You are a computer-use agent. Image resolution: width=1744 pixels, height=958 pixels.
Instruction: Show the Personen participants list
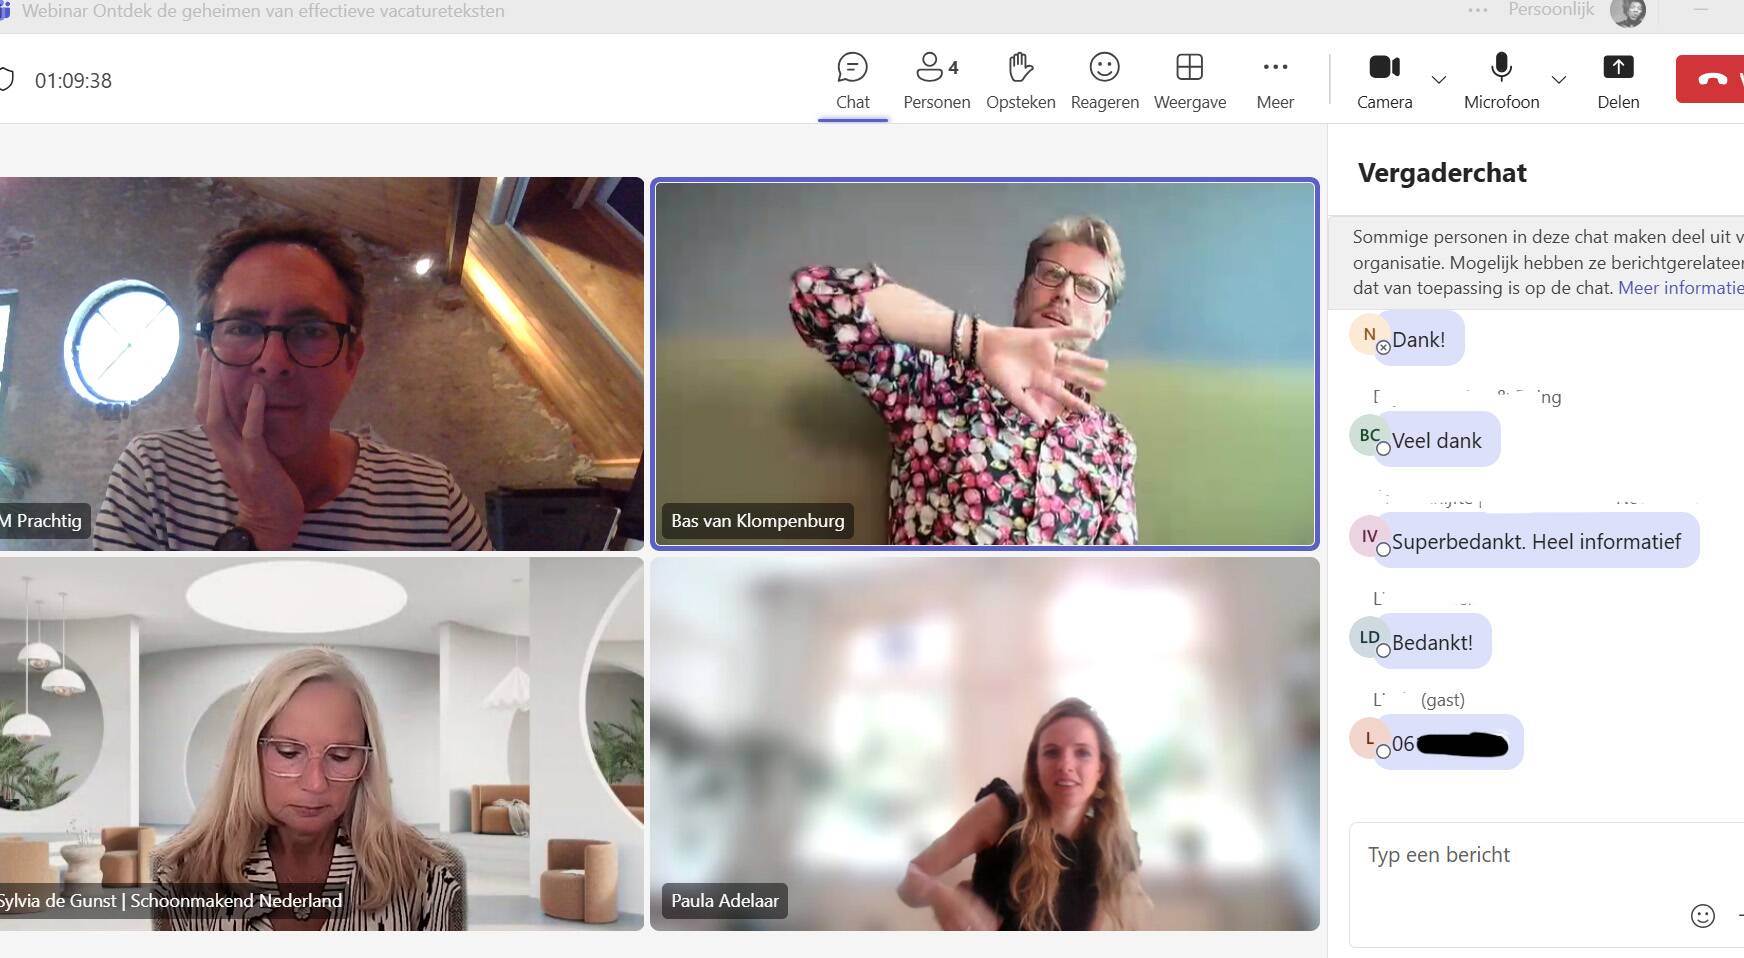pyautogui.click(x=936, y=80)
